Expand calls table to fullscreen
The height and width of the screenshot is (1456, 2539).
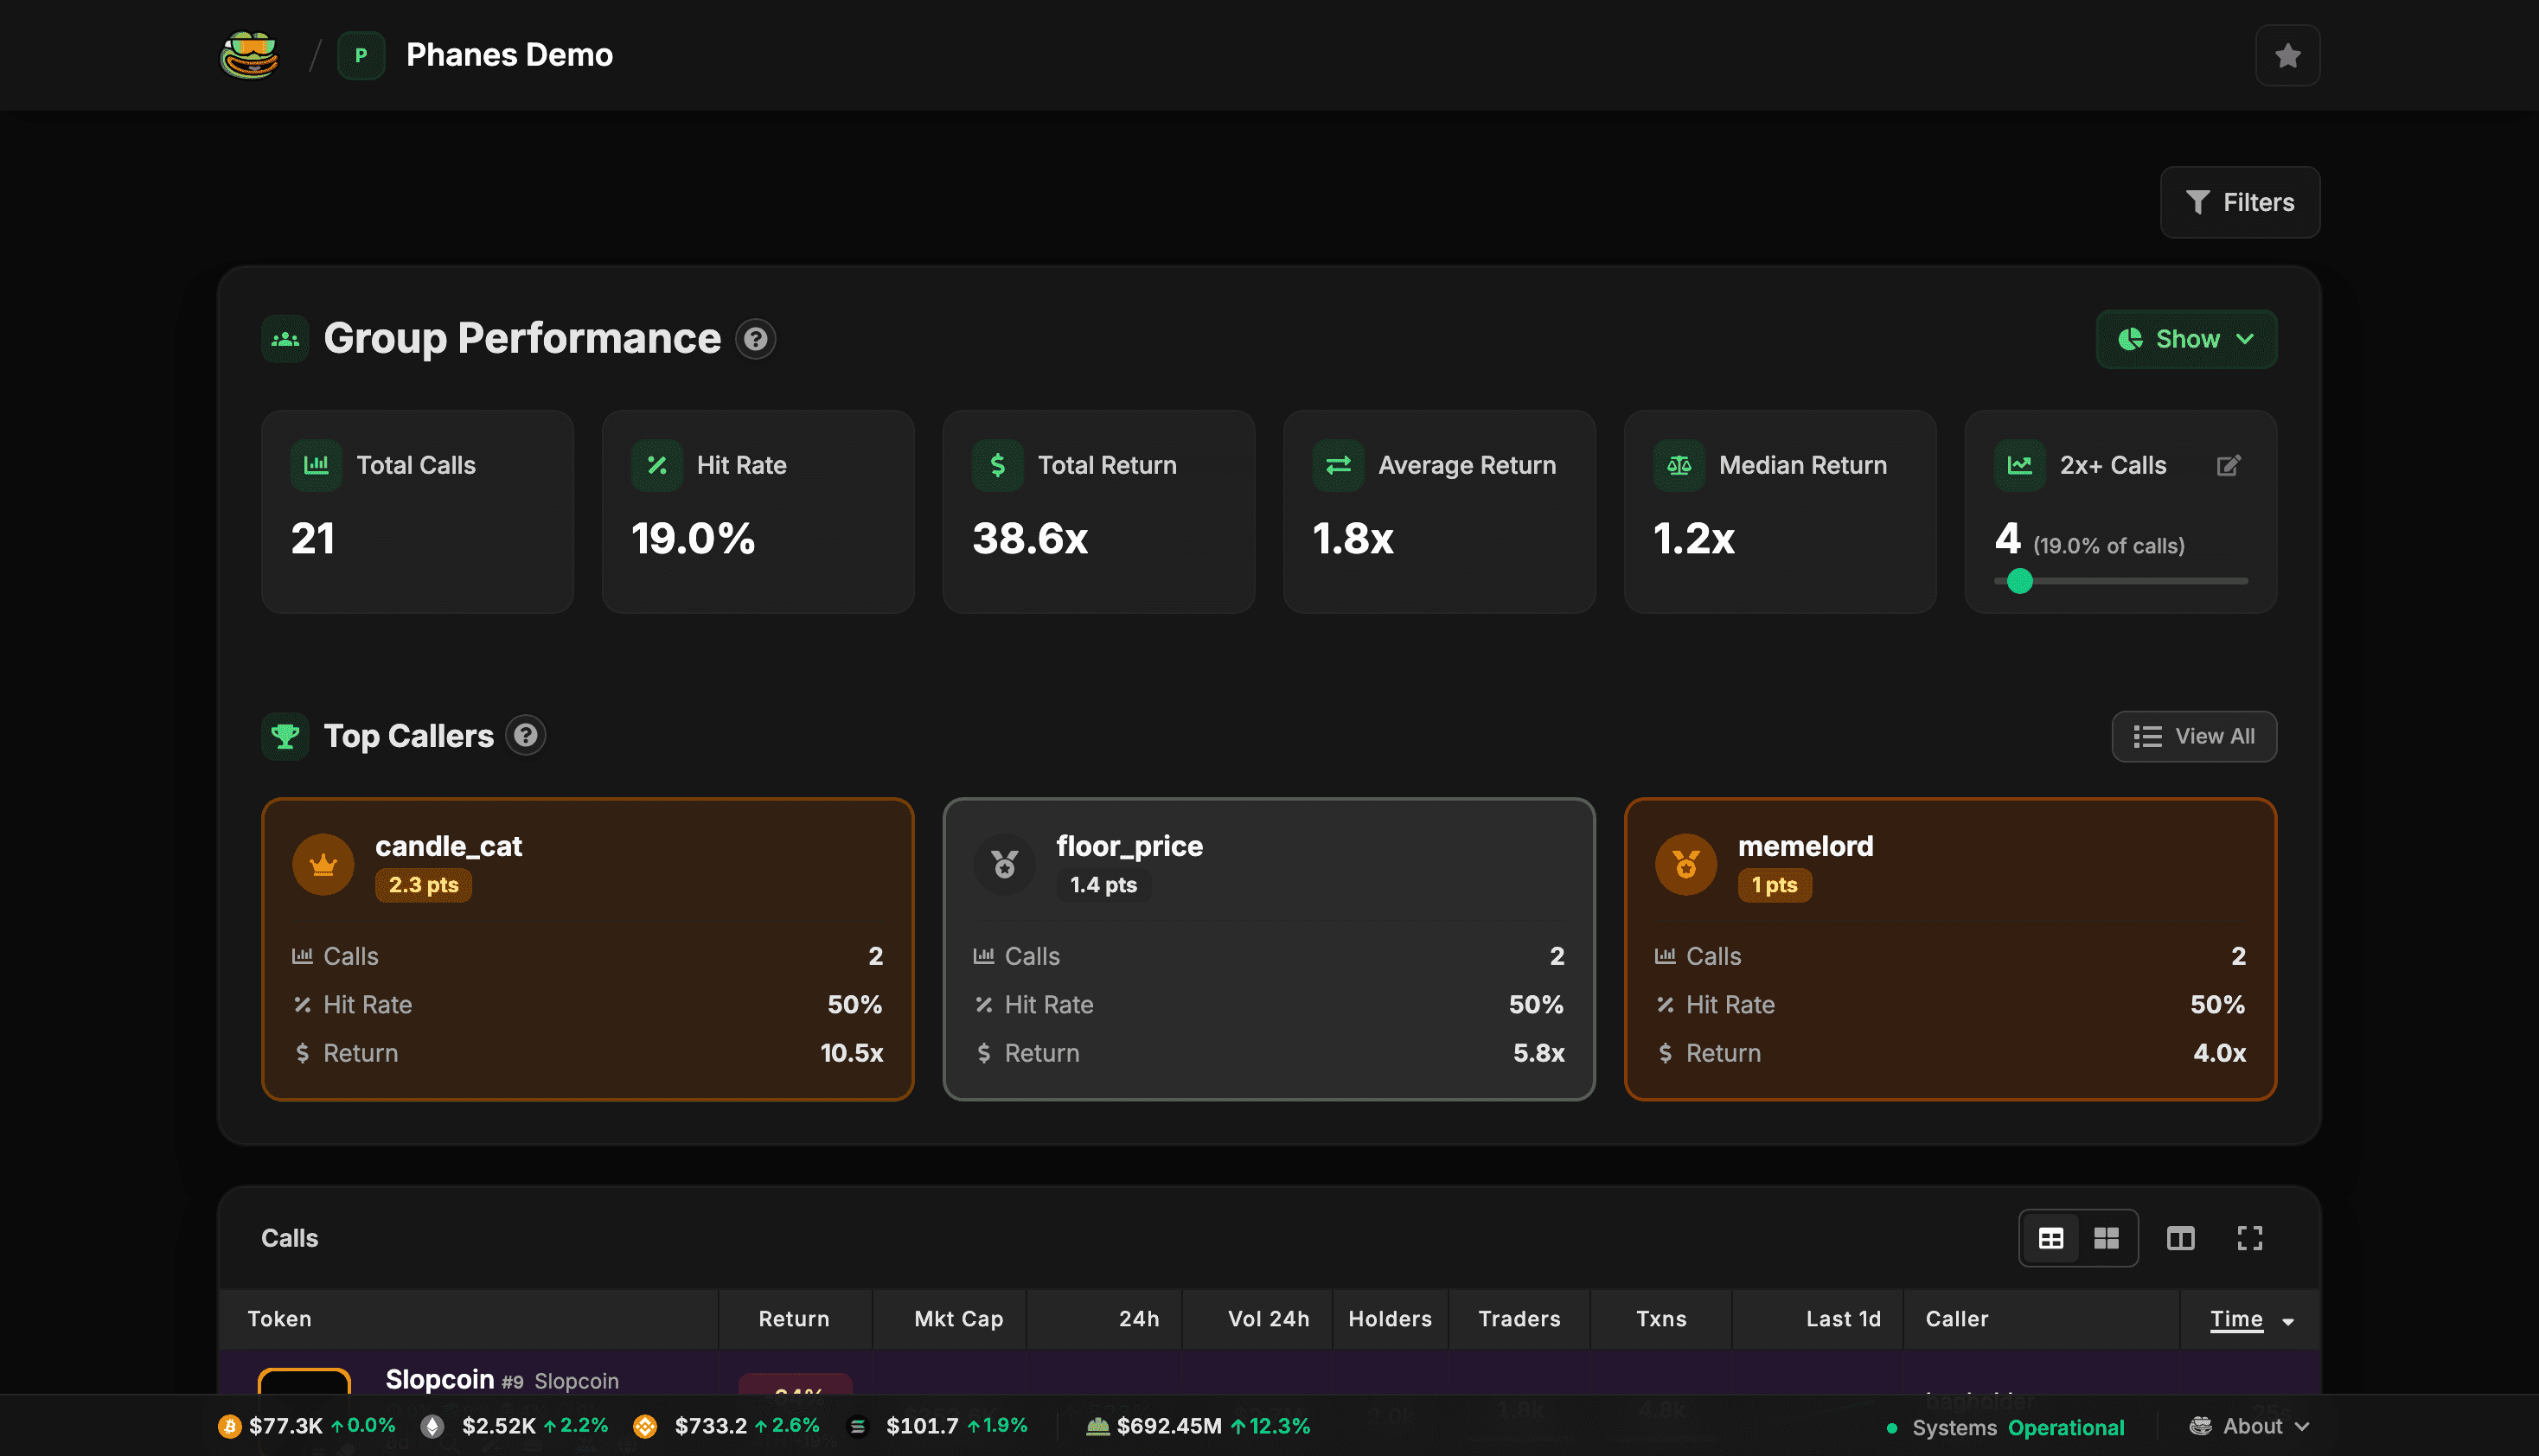2249,1238
